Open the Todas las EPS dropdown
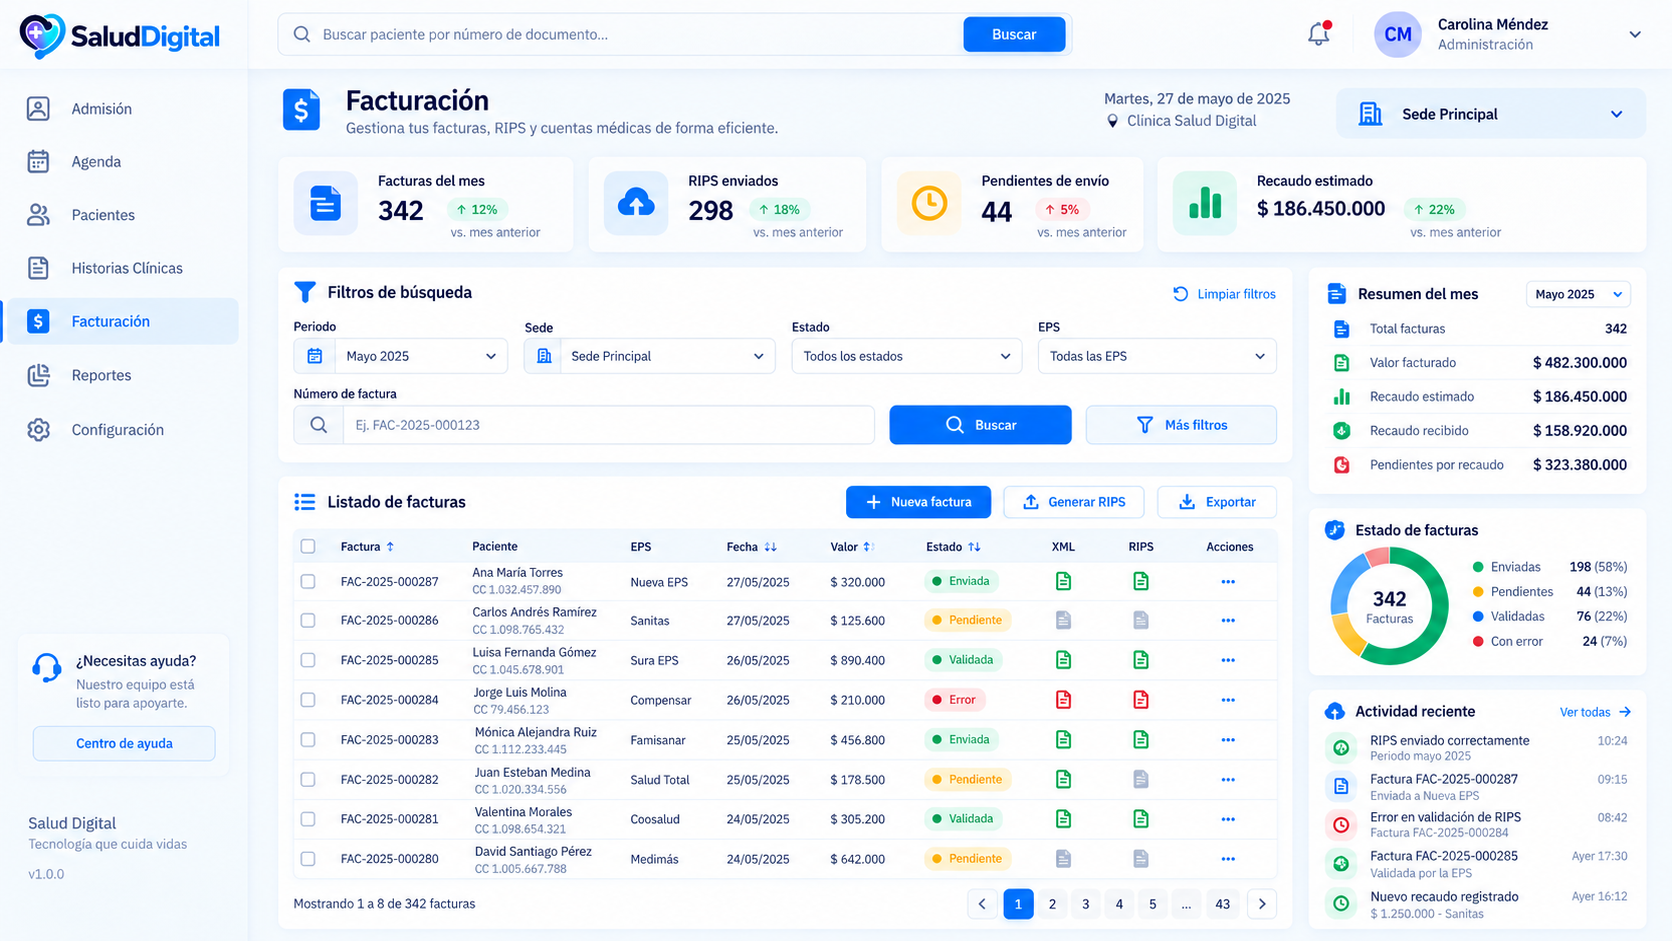The image size is (1672, 941). tap(1157, 356)
